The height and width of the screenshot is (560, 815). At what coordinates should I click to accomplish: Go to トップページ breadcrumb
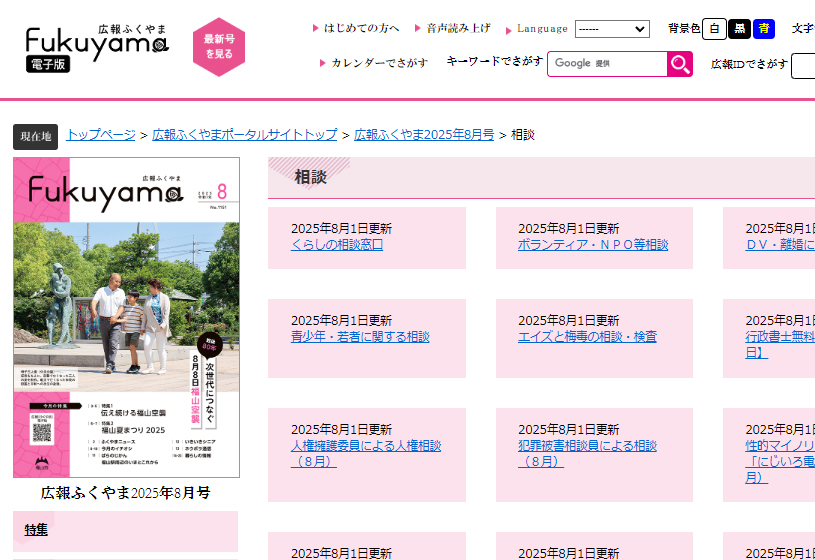pyautogui.click(x=101, y=135)
